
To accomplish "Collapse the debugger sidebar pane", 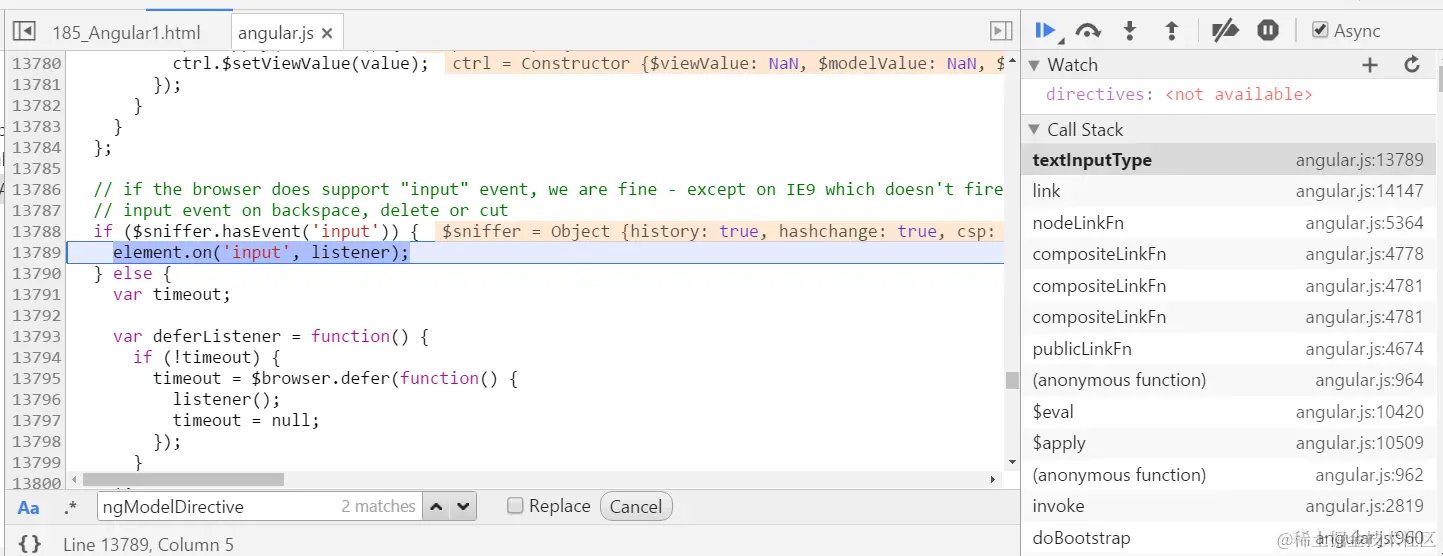I will [x=1001, y=32].
